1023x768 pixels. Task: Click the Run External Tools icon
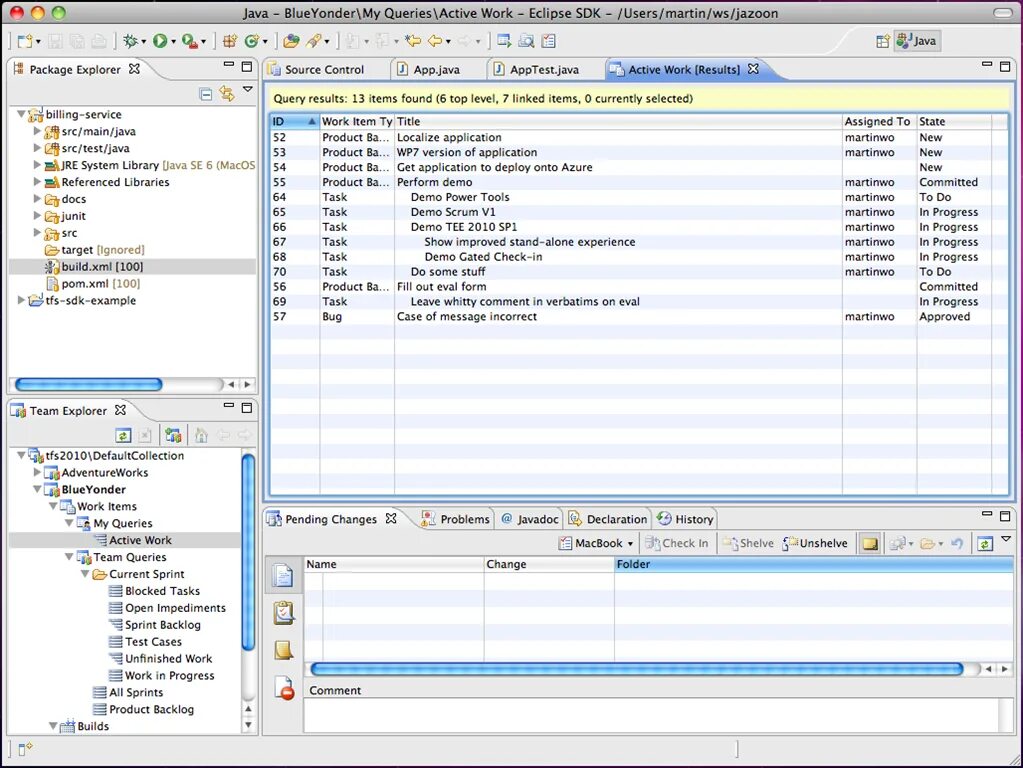[190, 41]
